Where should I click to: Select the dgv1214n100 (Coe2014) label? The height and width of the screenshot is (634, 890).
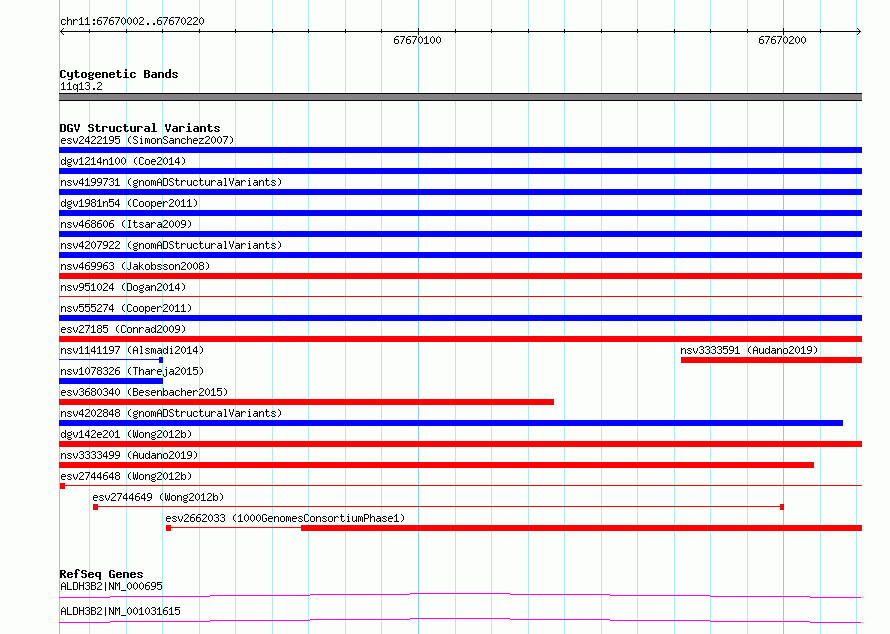coord(123,161)
